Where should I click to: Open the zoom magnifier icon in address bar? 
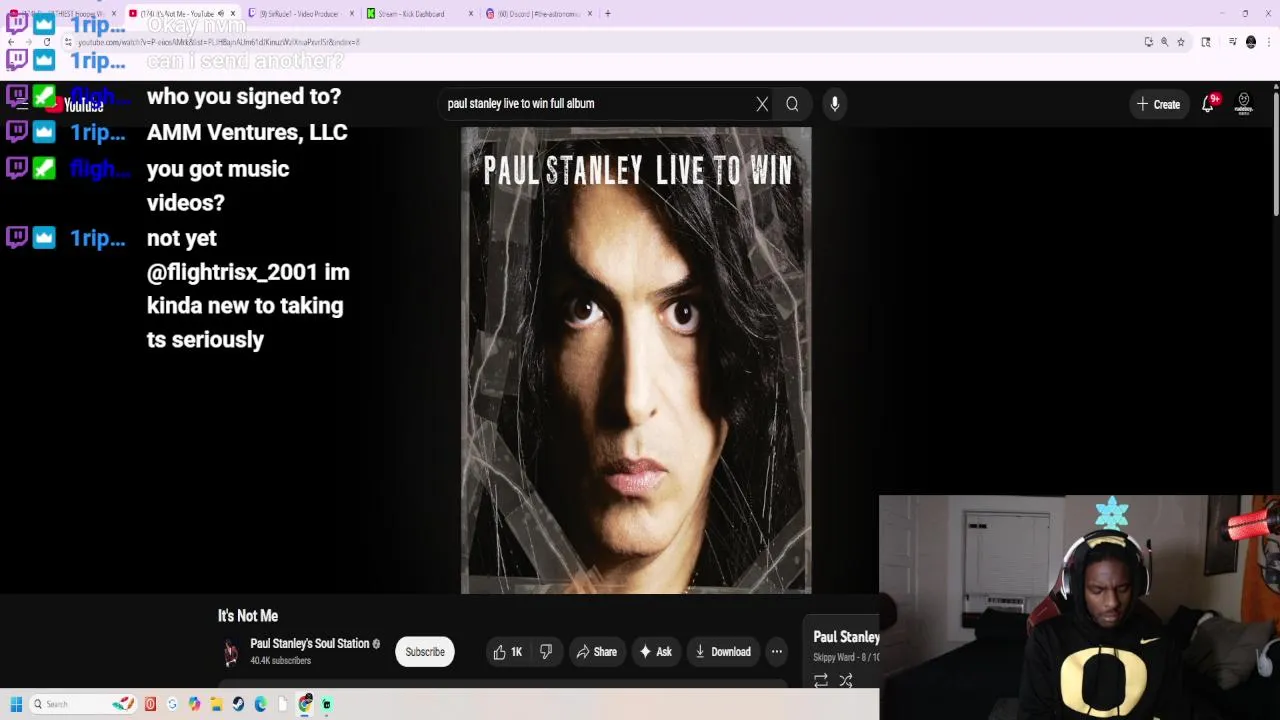pos(1165,42)
